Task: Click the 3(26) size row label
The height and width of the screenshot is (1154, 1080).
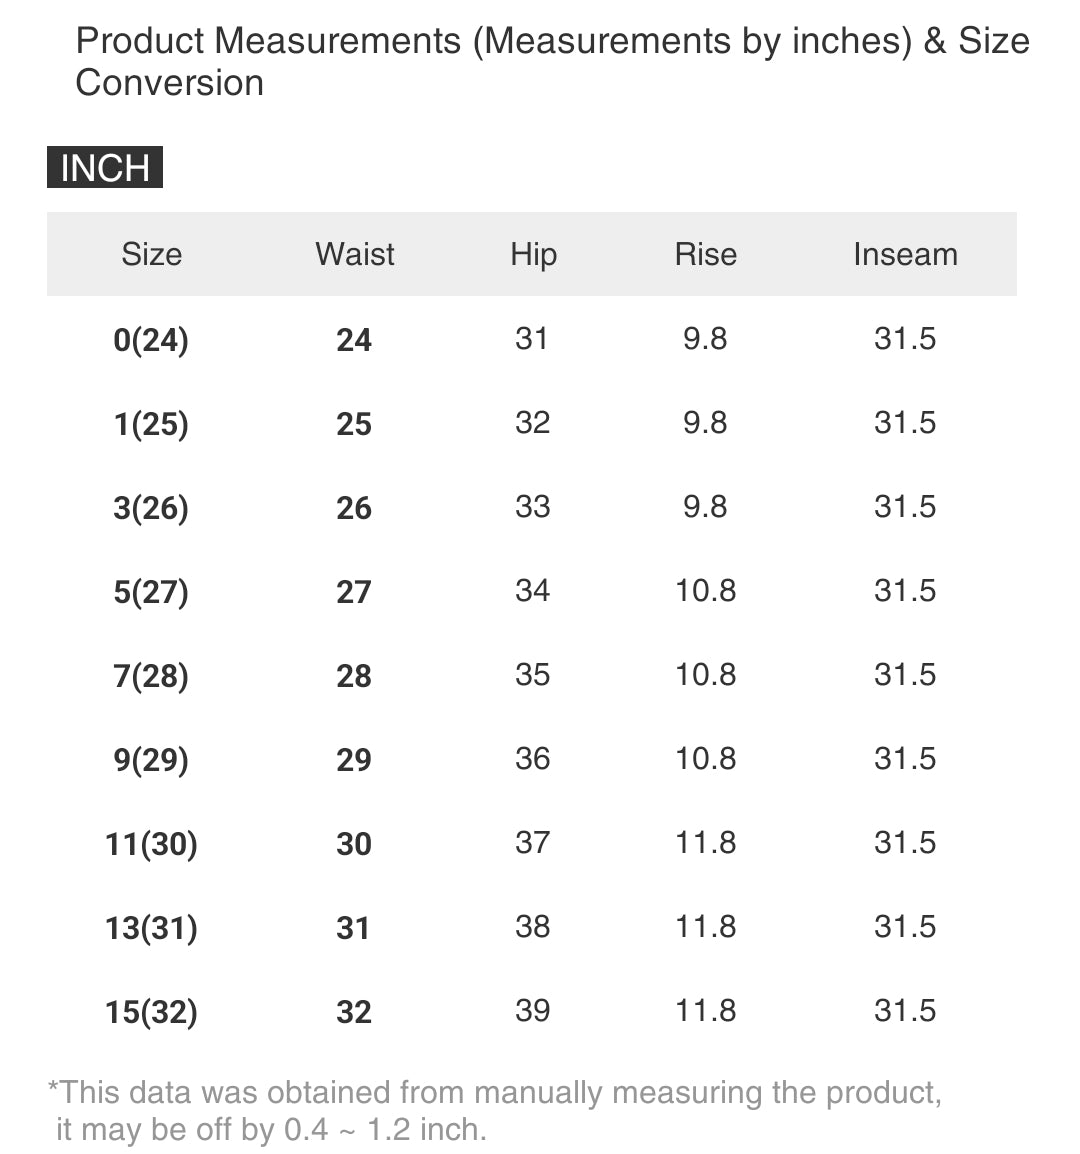Action: pyautogui.click(x=151, y=508)
